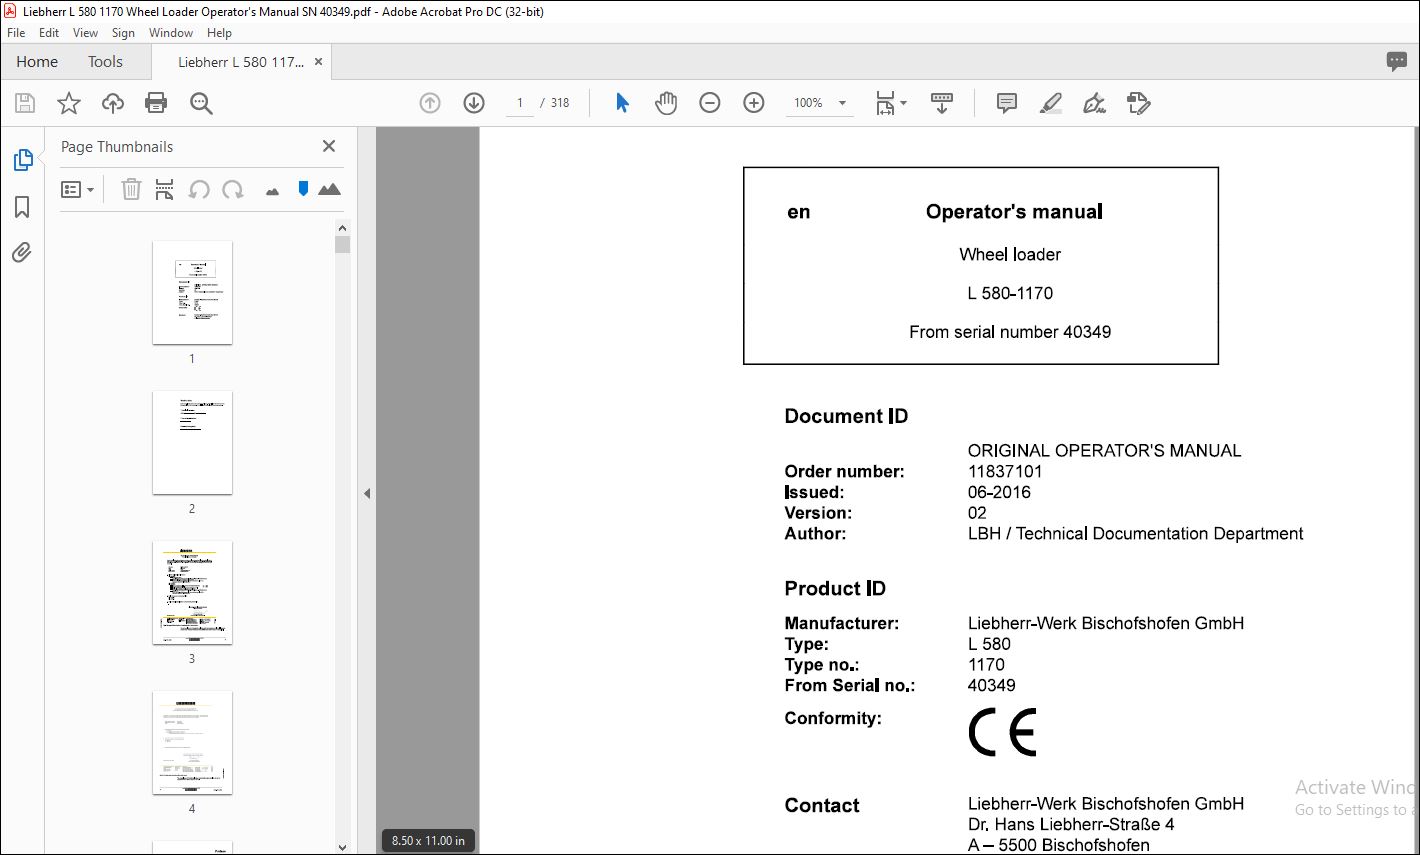
Task: Open thumbnail options menu dropdown
Action: pyautogui.click(x=77, y=189)
